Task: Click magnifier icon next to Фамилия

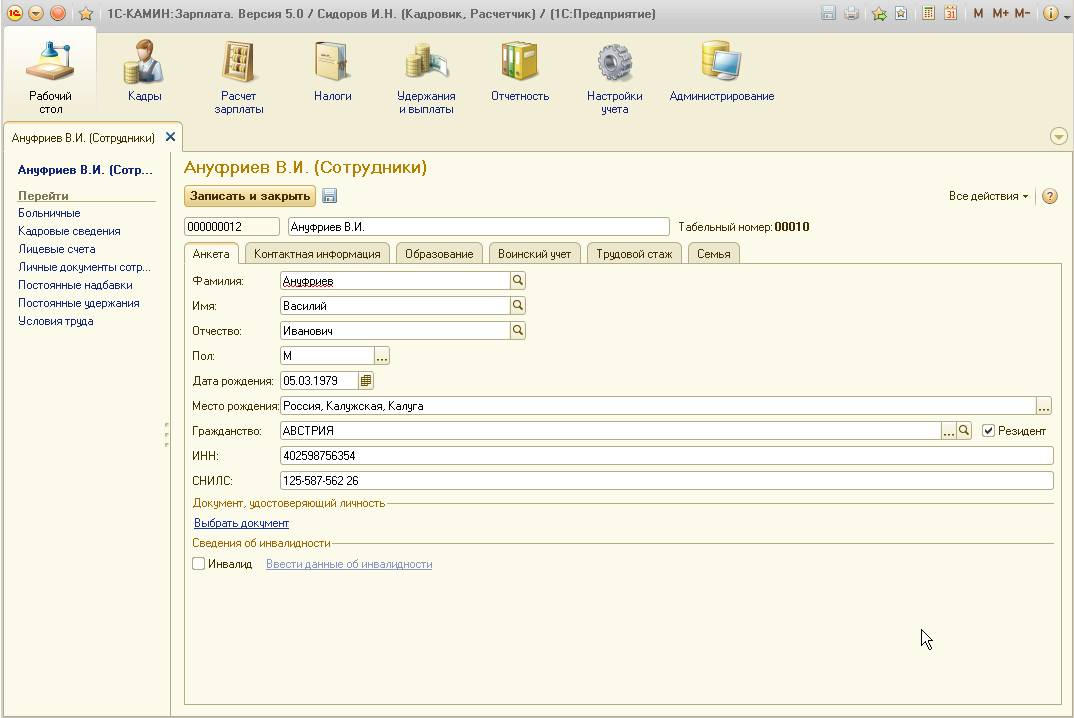Action: tap(518, 281)
